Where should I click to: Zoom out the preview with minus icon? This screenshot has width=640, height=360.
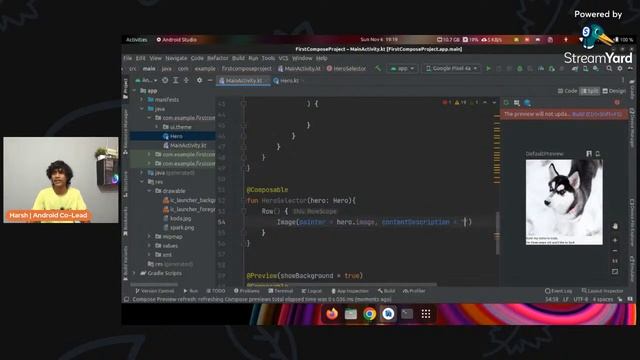click(615, 251)
